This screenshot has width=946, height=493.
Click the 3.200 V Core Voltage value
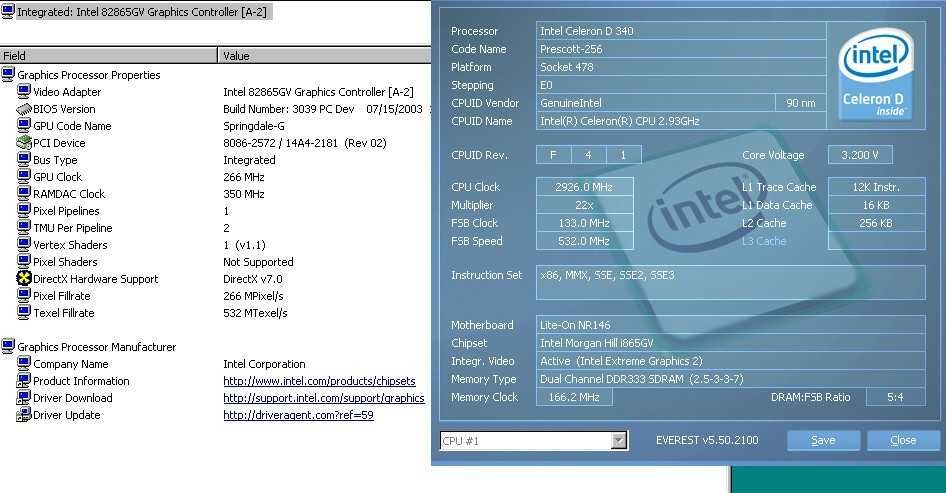860,154
